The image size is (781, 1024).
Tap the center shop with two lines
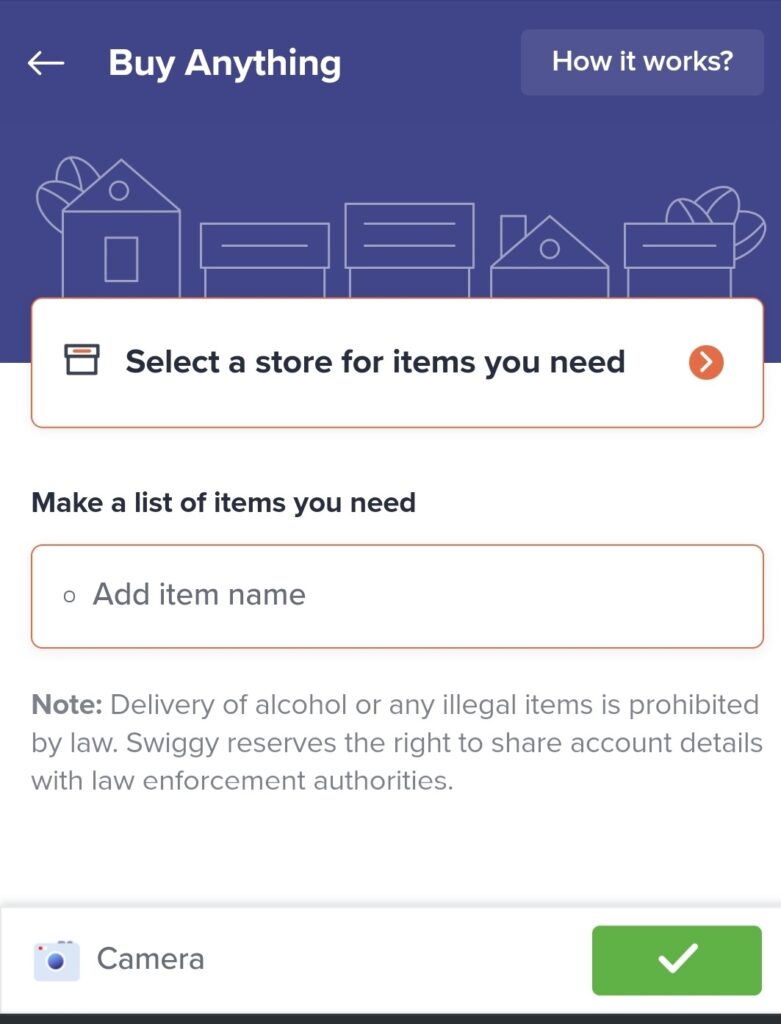click(x=409, y=250)
